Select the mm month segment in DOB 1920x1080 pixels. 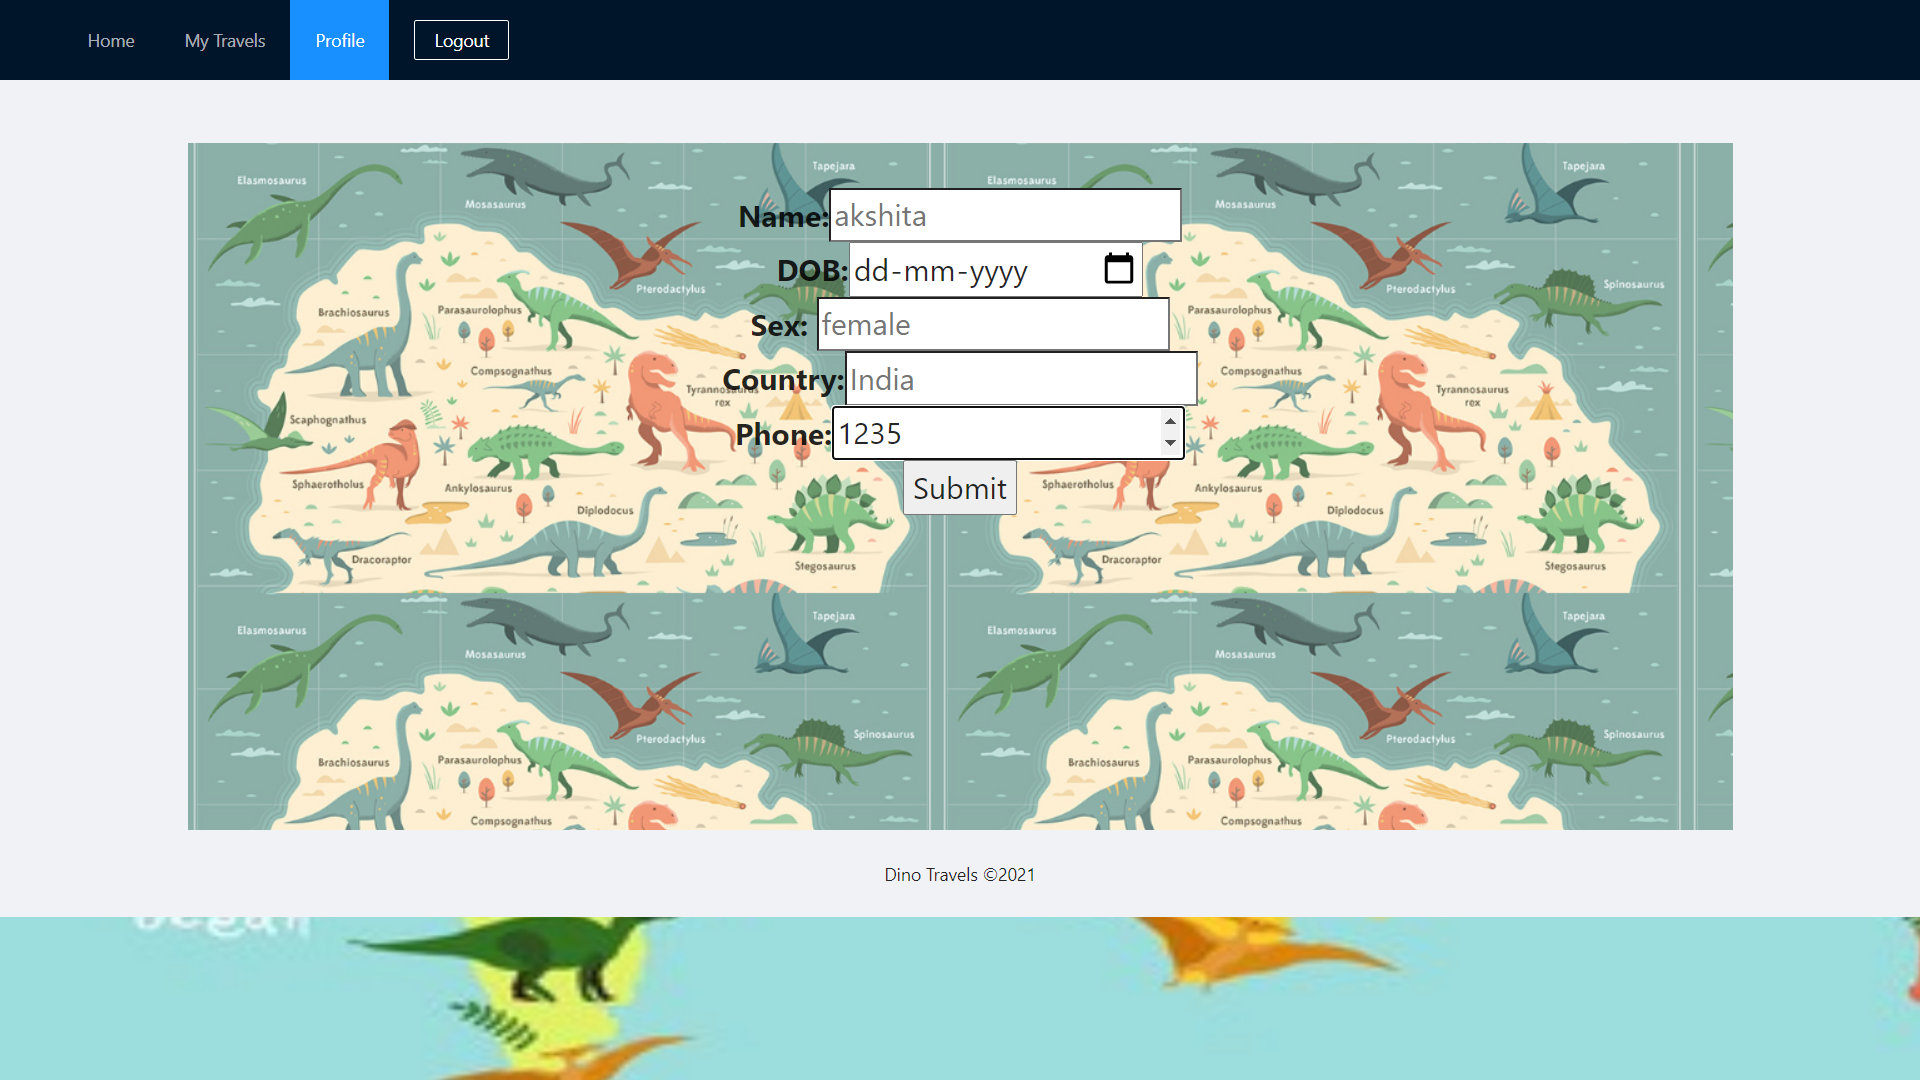(x=928, y=271)
